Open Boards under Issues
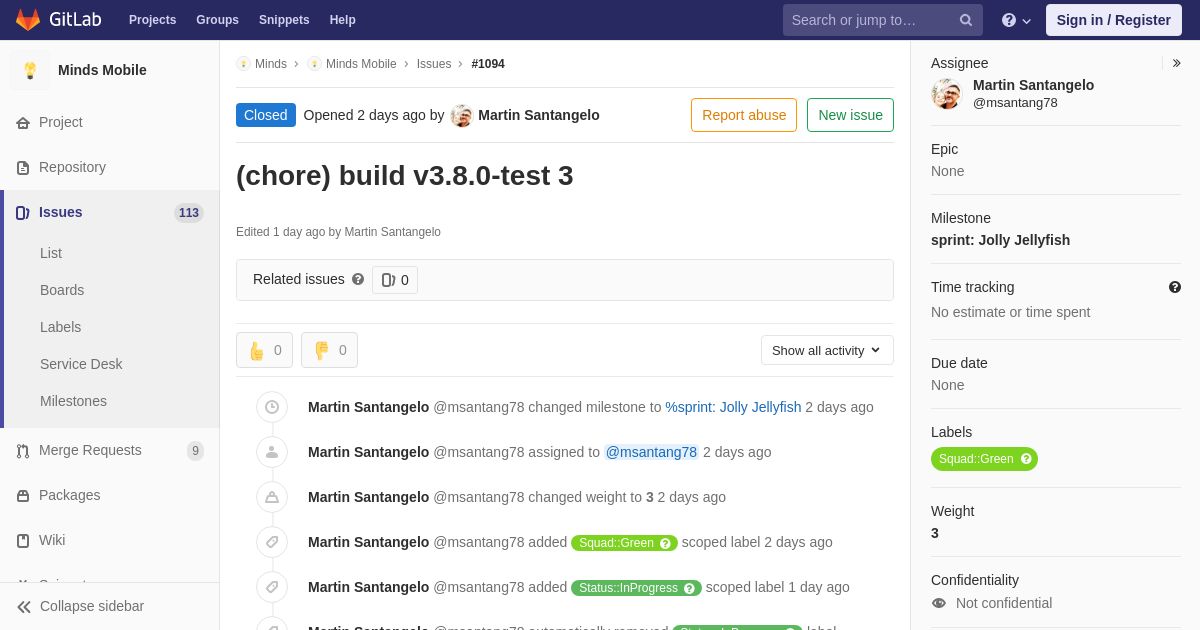The height and width of the screenshot is (630, 1200). [62, 290]
